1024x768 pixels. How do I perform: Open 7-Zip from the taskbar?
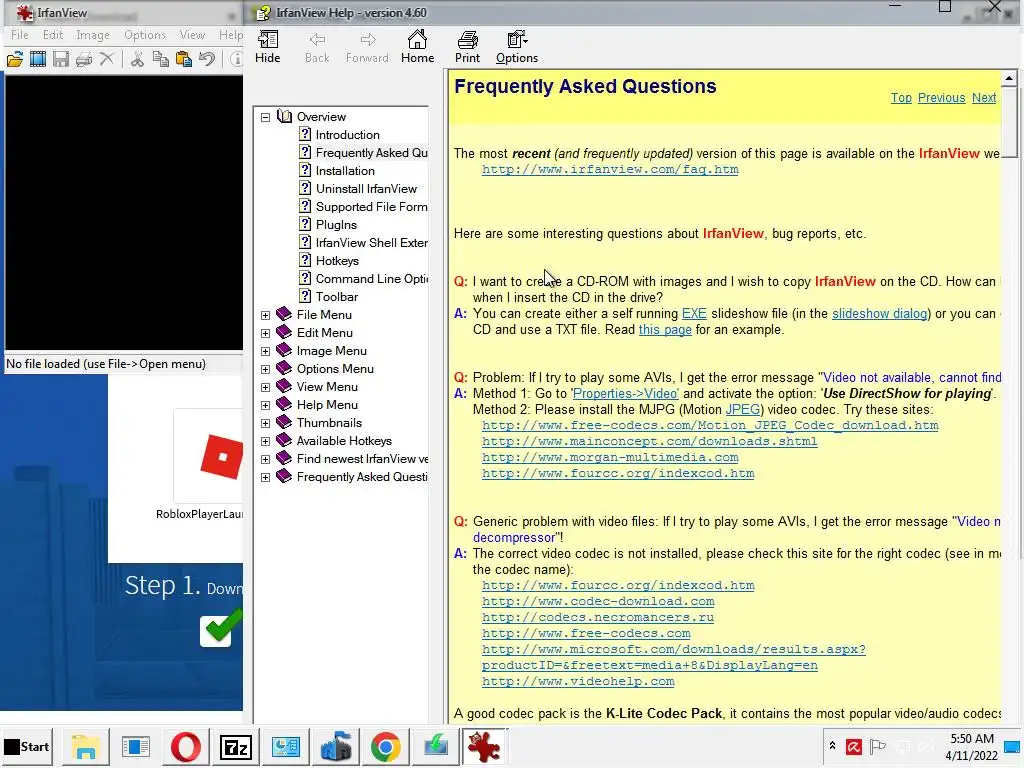coord(236,747)
